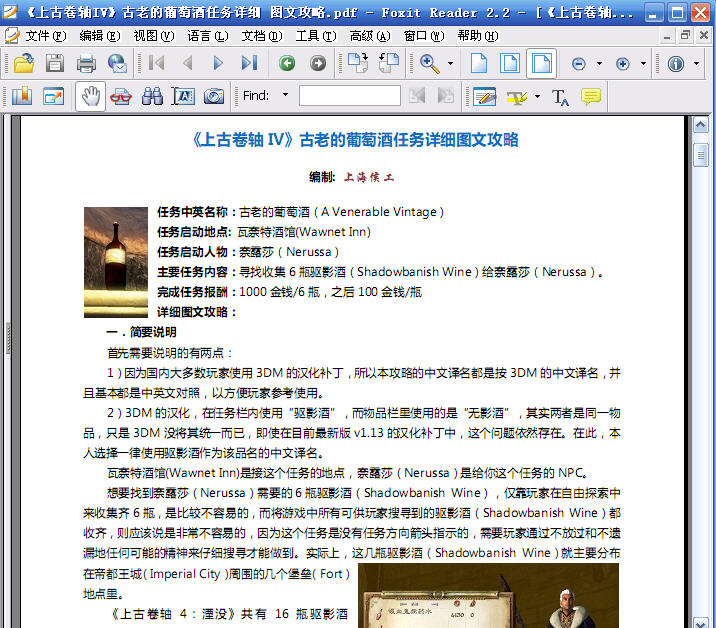Toggle the Hand tool

(90, 96)
